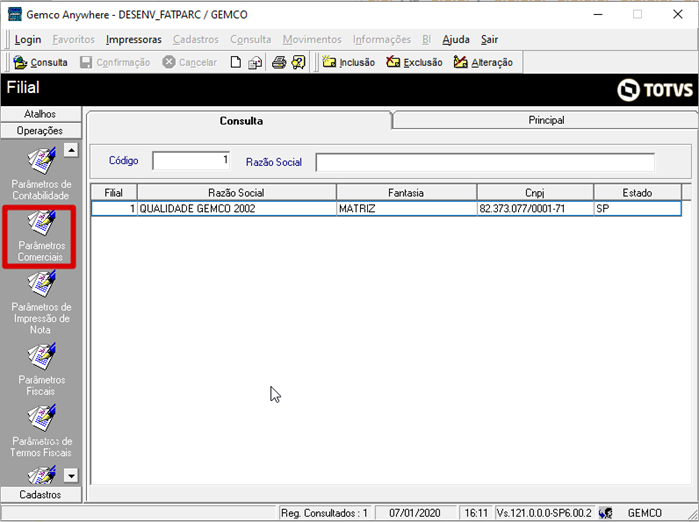Expand the Operações sidebar section
The width and height of the screenshot is (699, 522).
[41, 131]
